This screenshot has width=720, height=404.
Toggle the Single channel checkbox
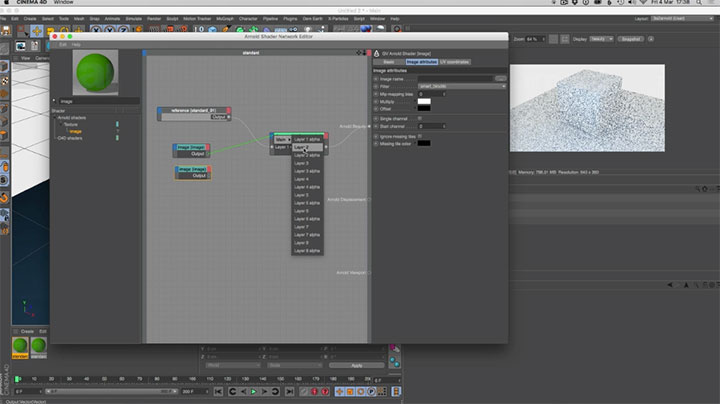point(420,118)
